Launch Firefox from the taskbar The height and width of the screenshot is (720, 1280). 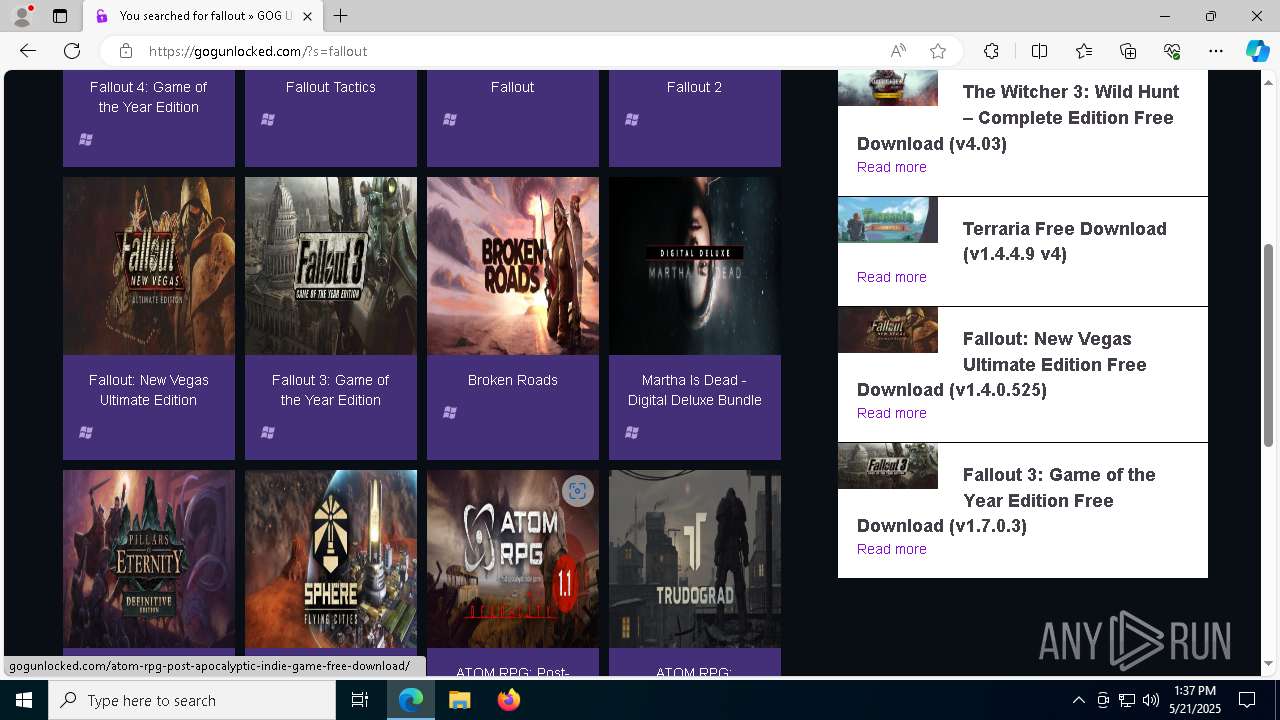pos(508,700)
